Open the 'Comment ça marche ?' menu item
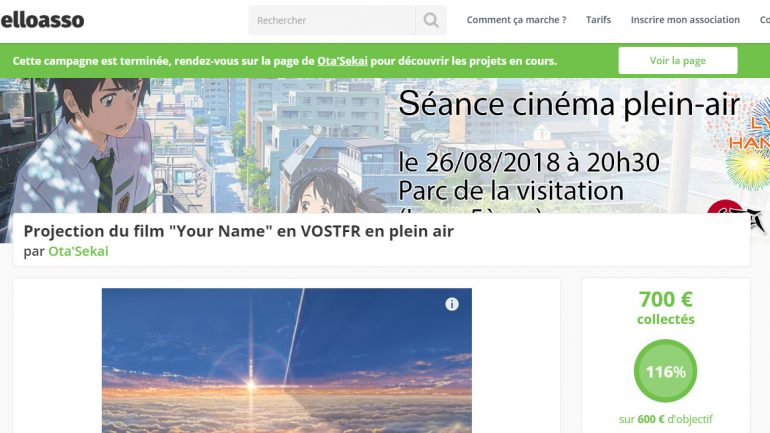Viewport: 770px width, 433px height. [516, 20]
